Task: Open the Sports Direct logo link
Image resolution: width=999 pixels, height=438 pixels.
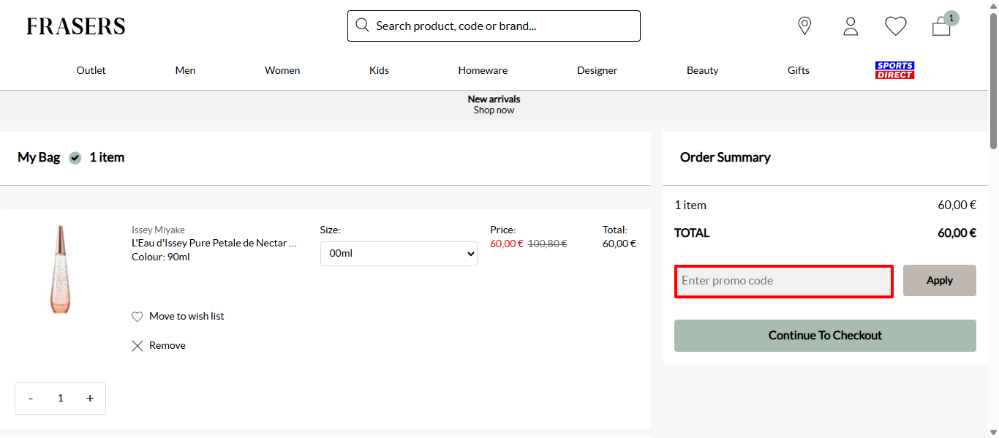Action: click(x=895, y=70)
